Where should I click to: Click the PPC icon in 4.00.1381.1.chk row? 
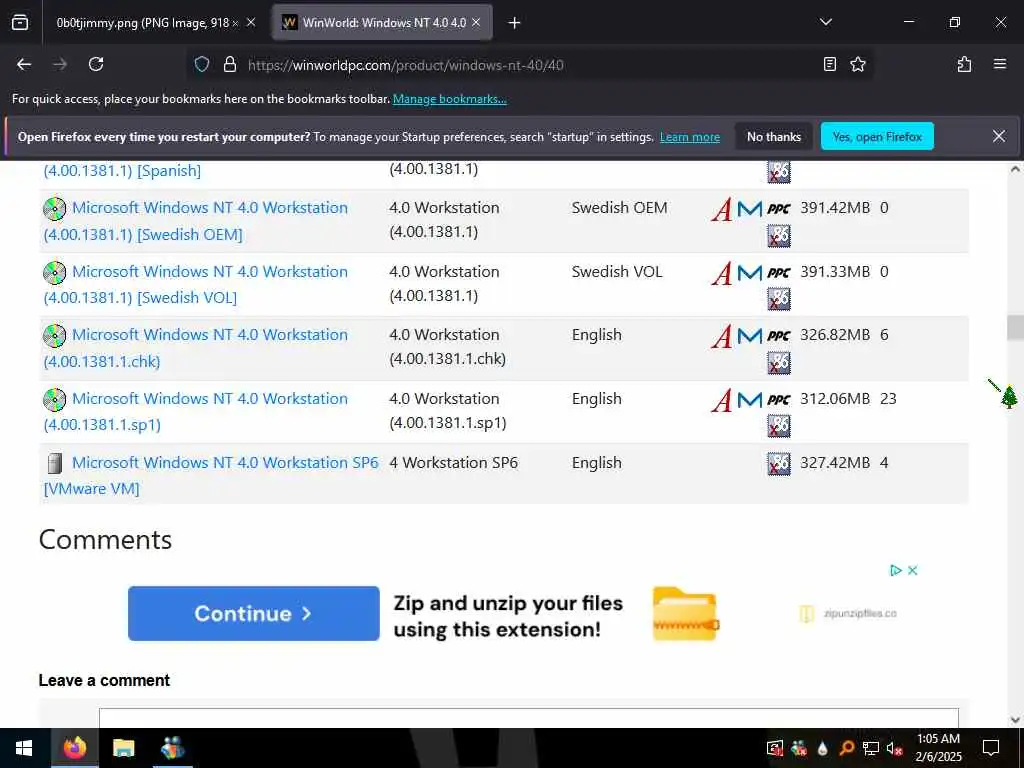(x=778, y=336)
